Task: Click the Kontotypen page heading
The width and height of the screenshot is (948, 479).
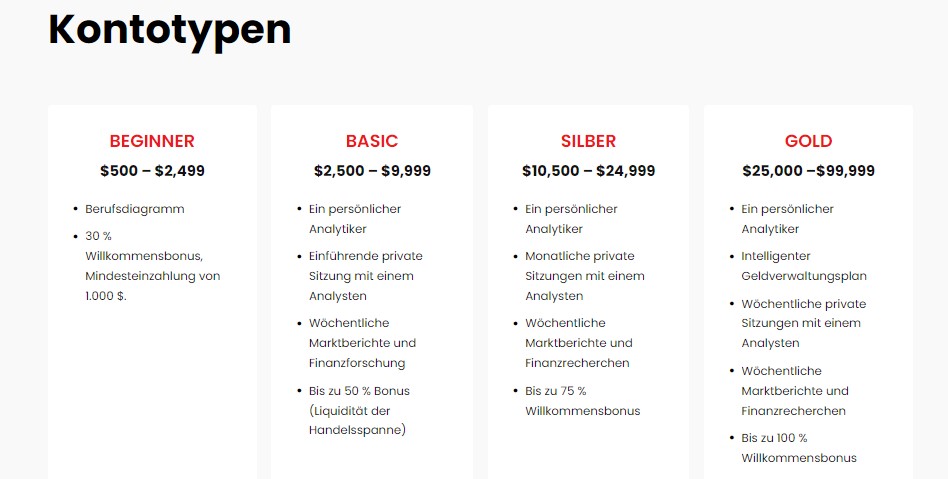Action: click(170, 30)
